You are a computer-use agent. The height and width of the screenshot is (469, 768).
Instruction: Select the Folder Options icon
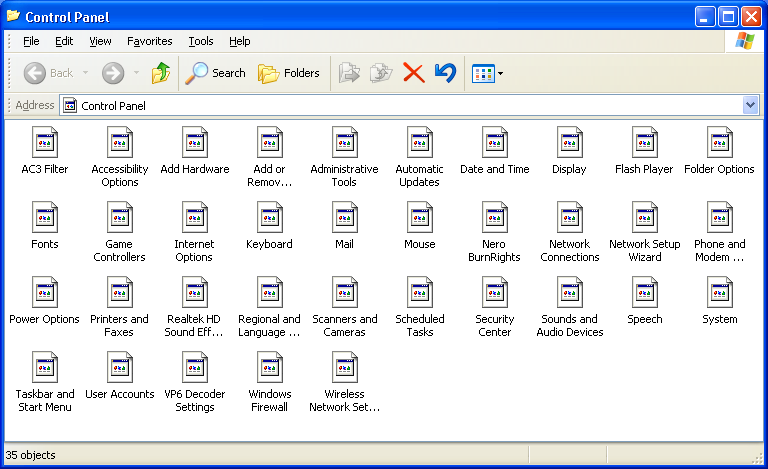pos(720,142)
